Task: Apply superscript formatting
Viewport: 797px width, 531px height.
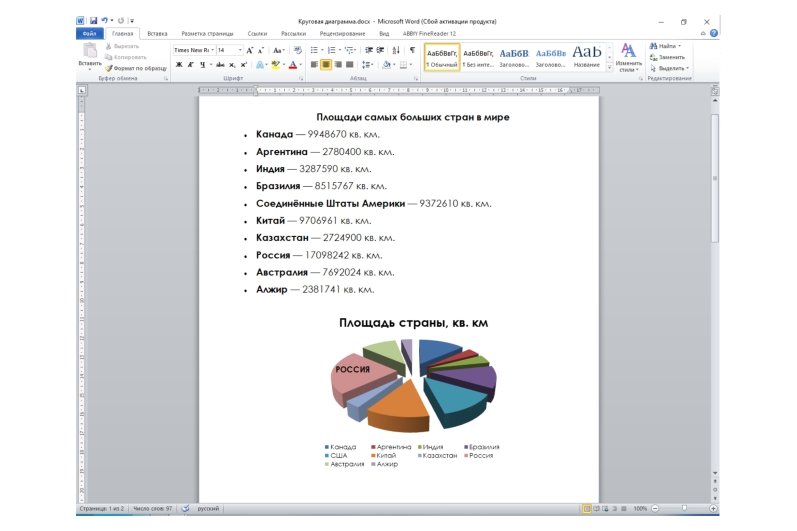Action: coord(243,65)
